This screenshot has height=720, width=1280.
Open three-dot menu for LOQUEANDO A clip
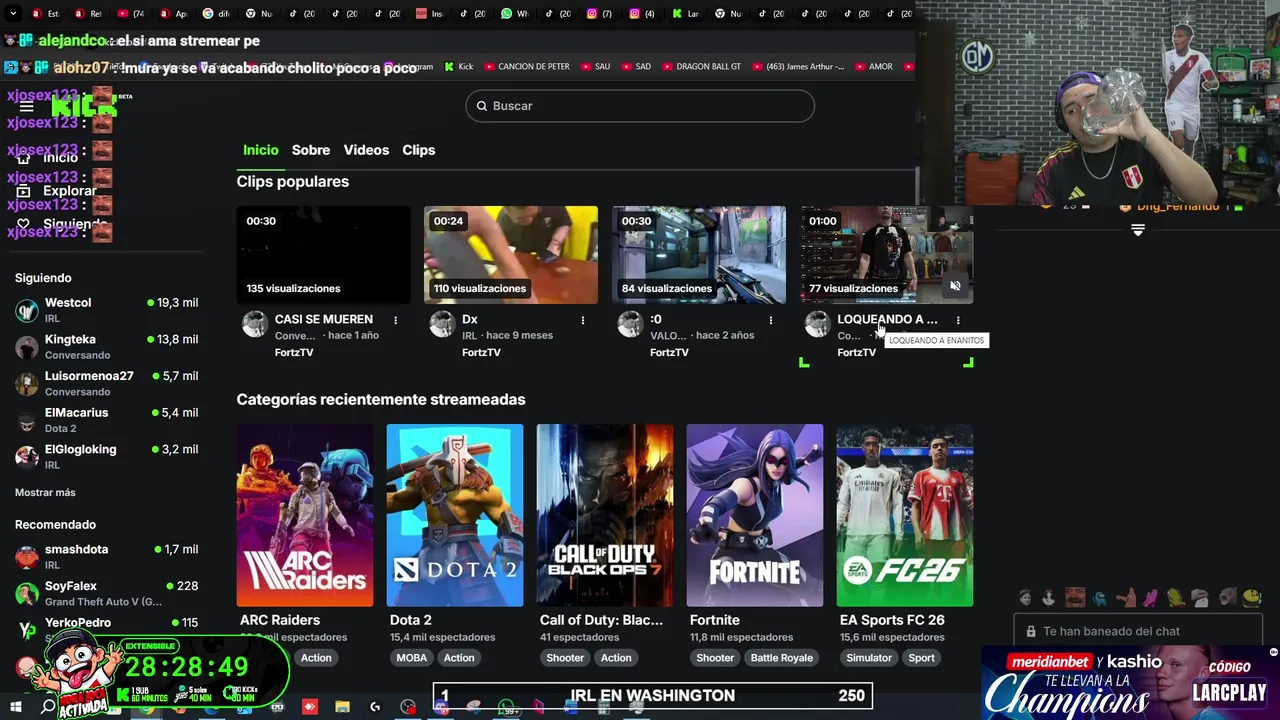(x=958, y=320)
